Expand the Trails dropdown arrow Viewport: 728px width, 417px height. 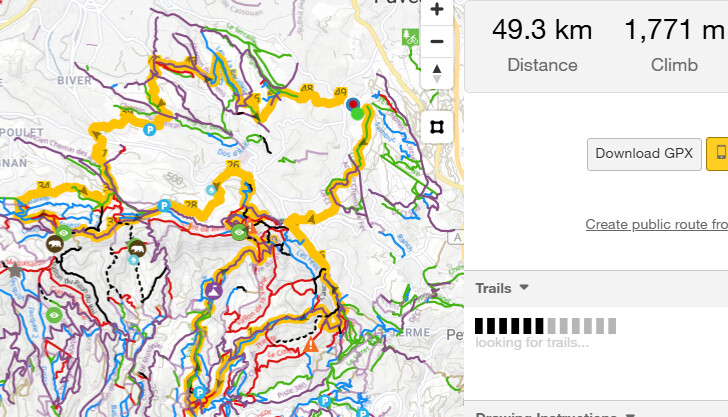coord(524,287)
